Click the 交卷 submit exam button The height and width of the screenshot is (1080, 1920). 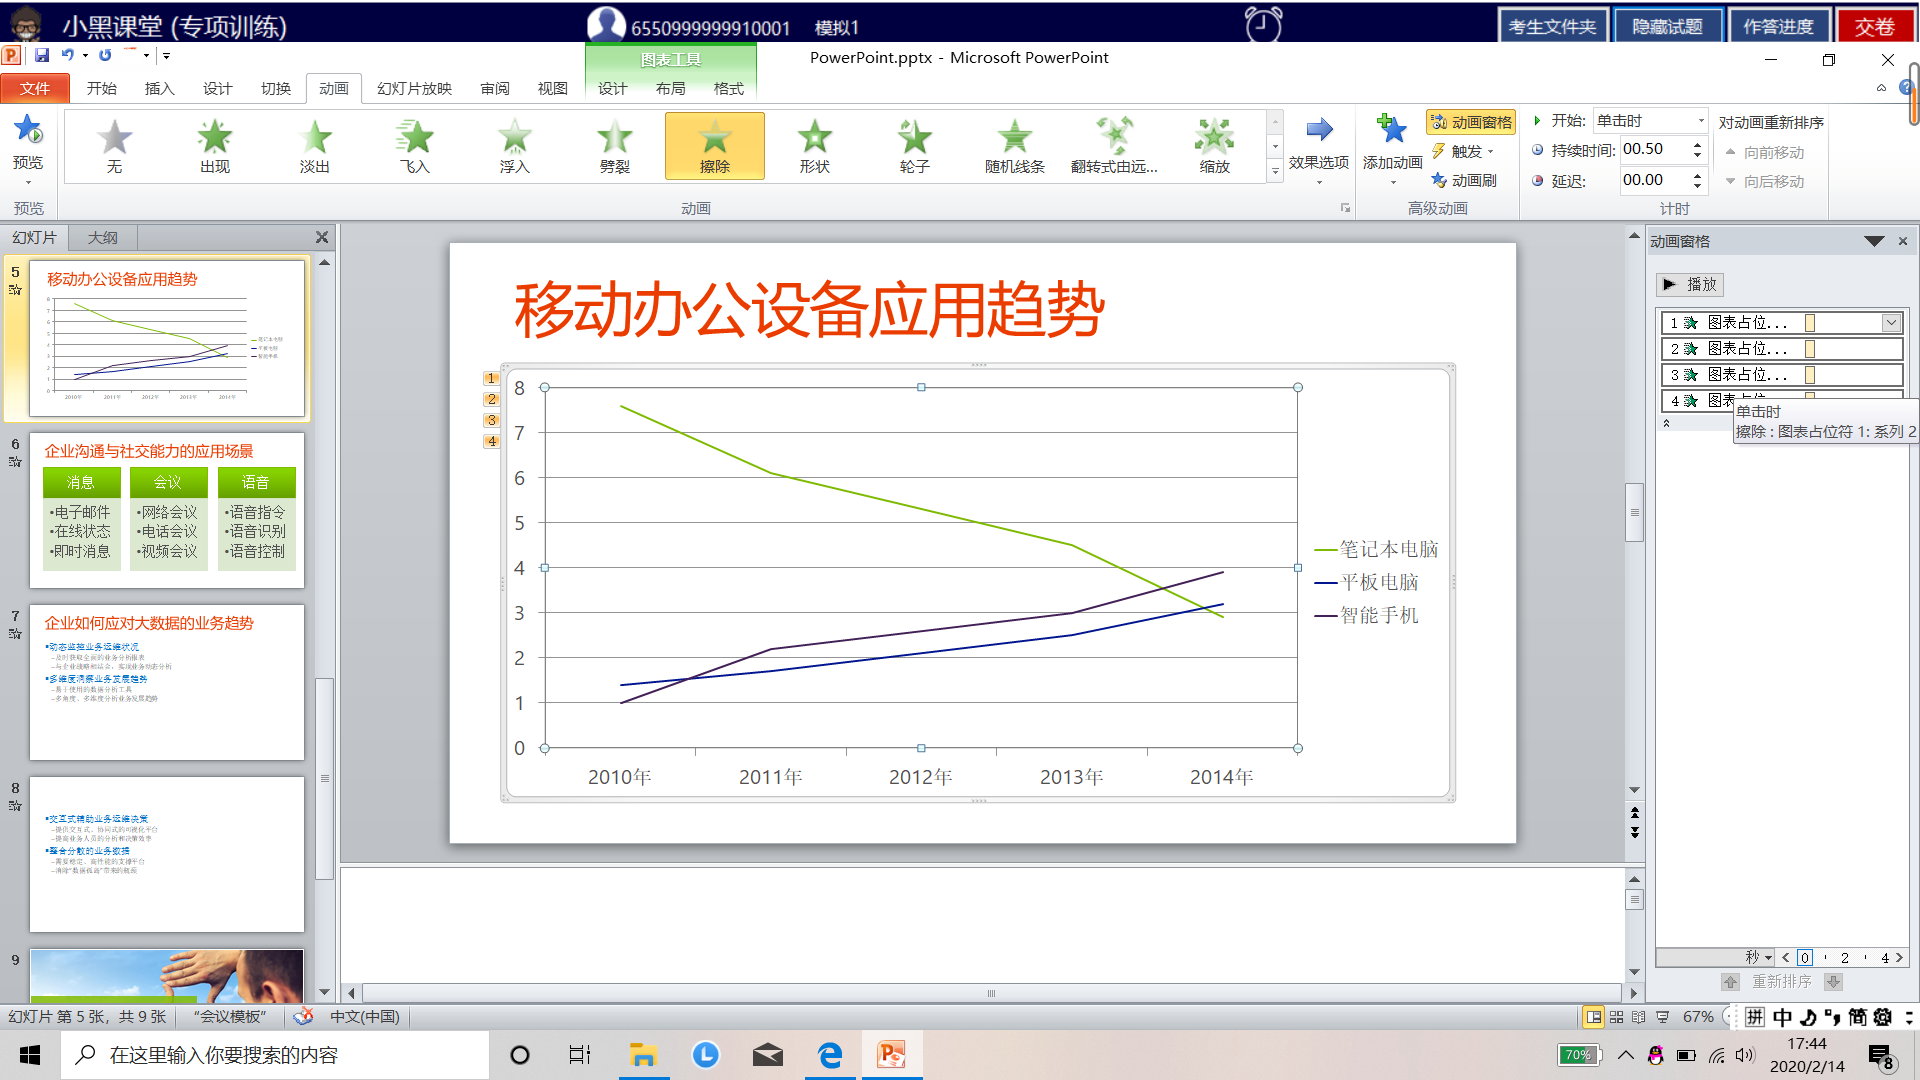(x=1874, y=27)
